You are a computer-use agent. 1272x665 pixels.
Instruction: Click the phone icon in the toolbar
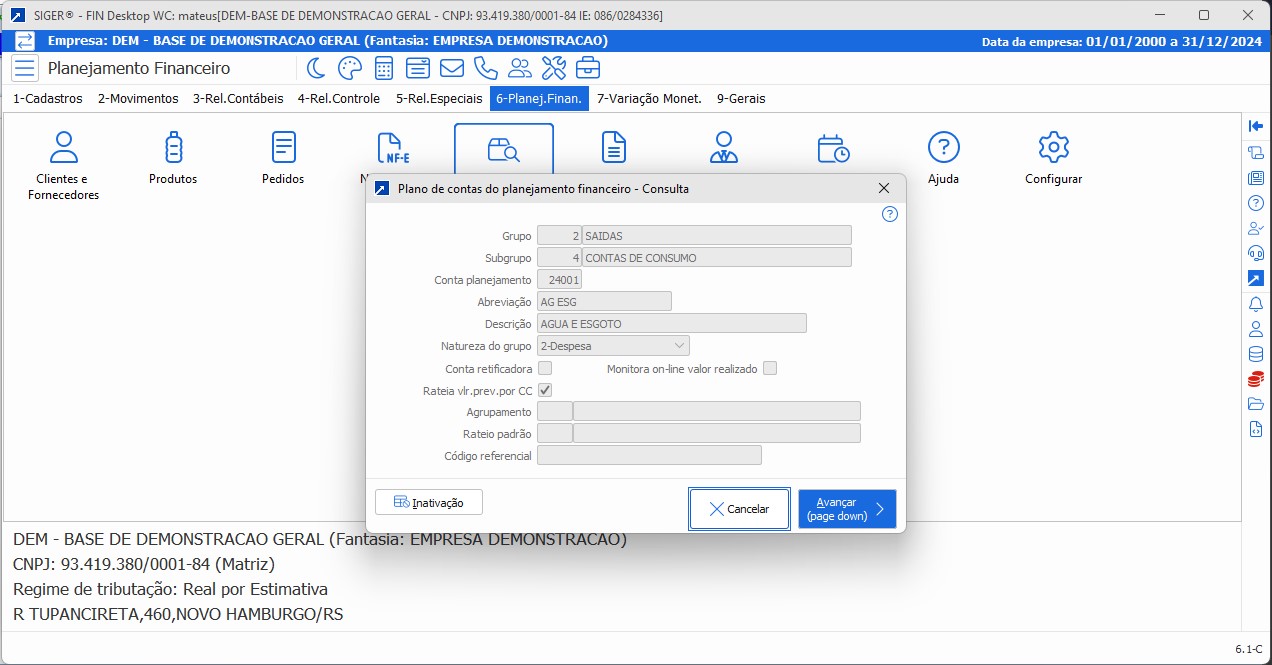[x=486, y=68]
